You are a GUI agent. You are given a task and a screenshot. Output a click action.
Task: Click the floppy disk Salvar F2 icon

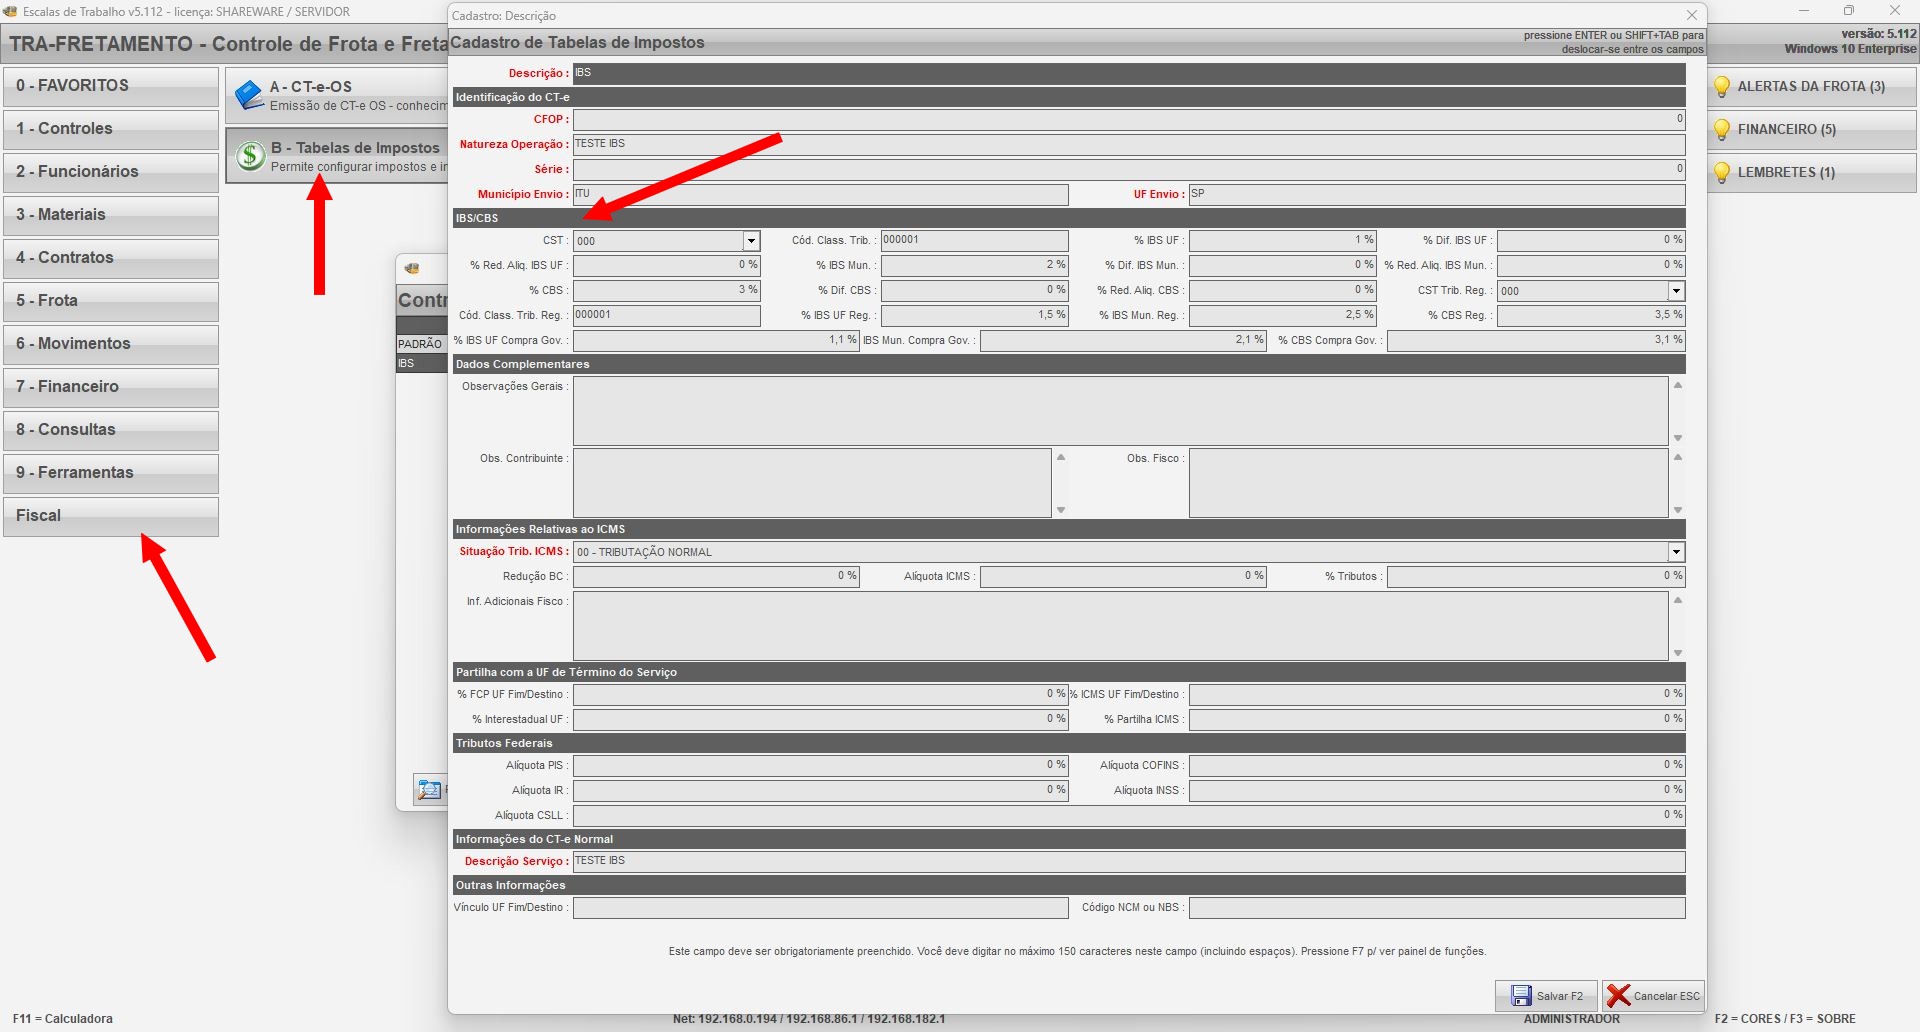click(x=1521, y=996)
